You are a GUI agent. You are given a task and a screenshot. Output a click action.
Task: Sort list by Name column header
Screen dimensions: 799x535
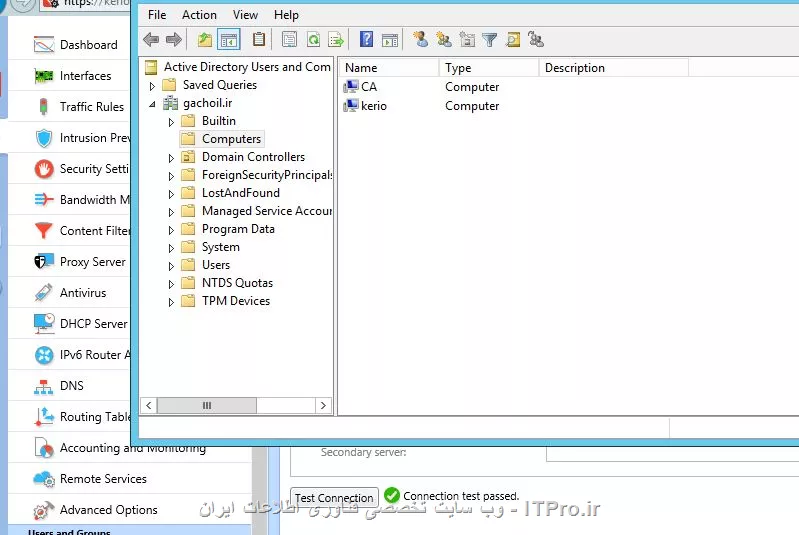388,68
